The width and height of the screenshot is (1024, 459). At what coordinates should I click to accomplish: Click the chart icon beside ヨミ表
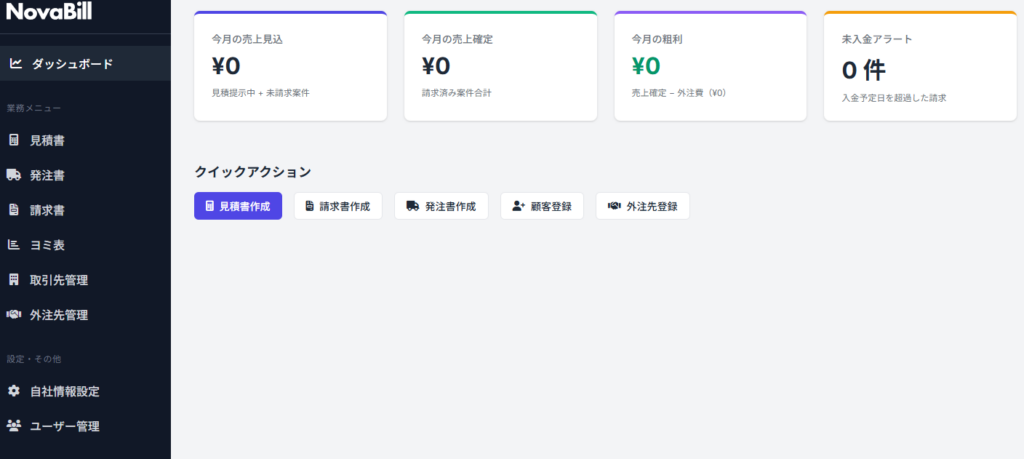(14, 245)
